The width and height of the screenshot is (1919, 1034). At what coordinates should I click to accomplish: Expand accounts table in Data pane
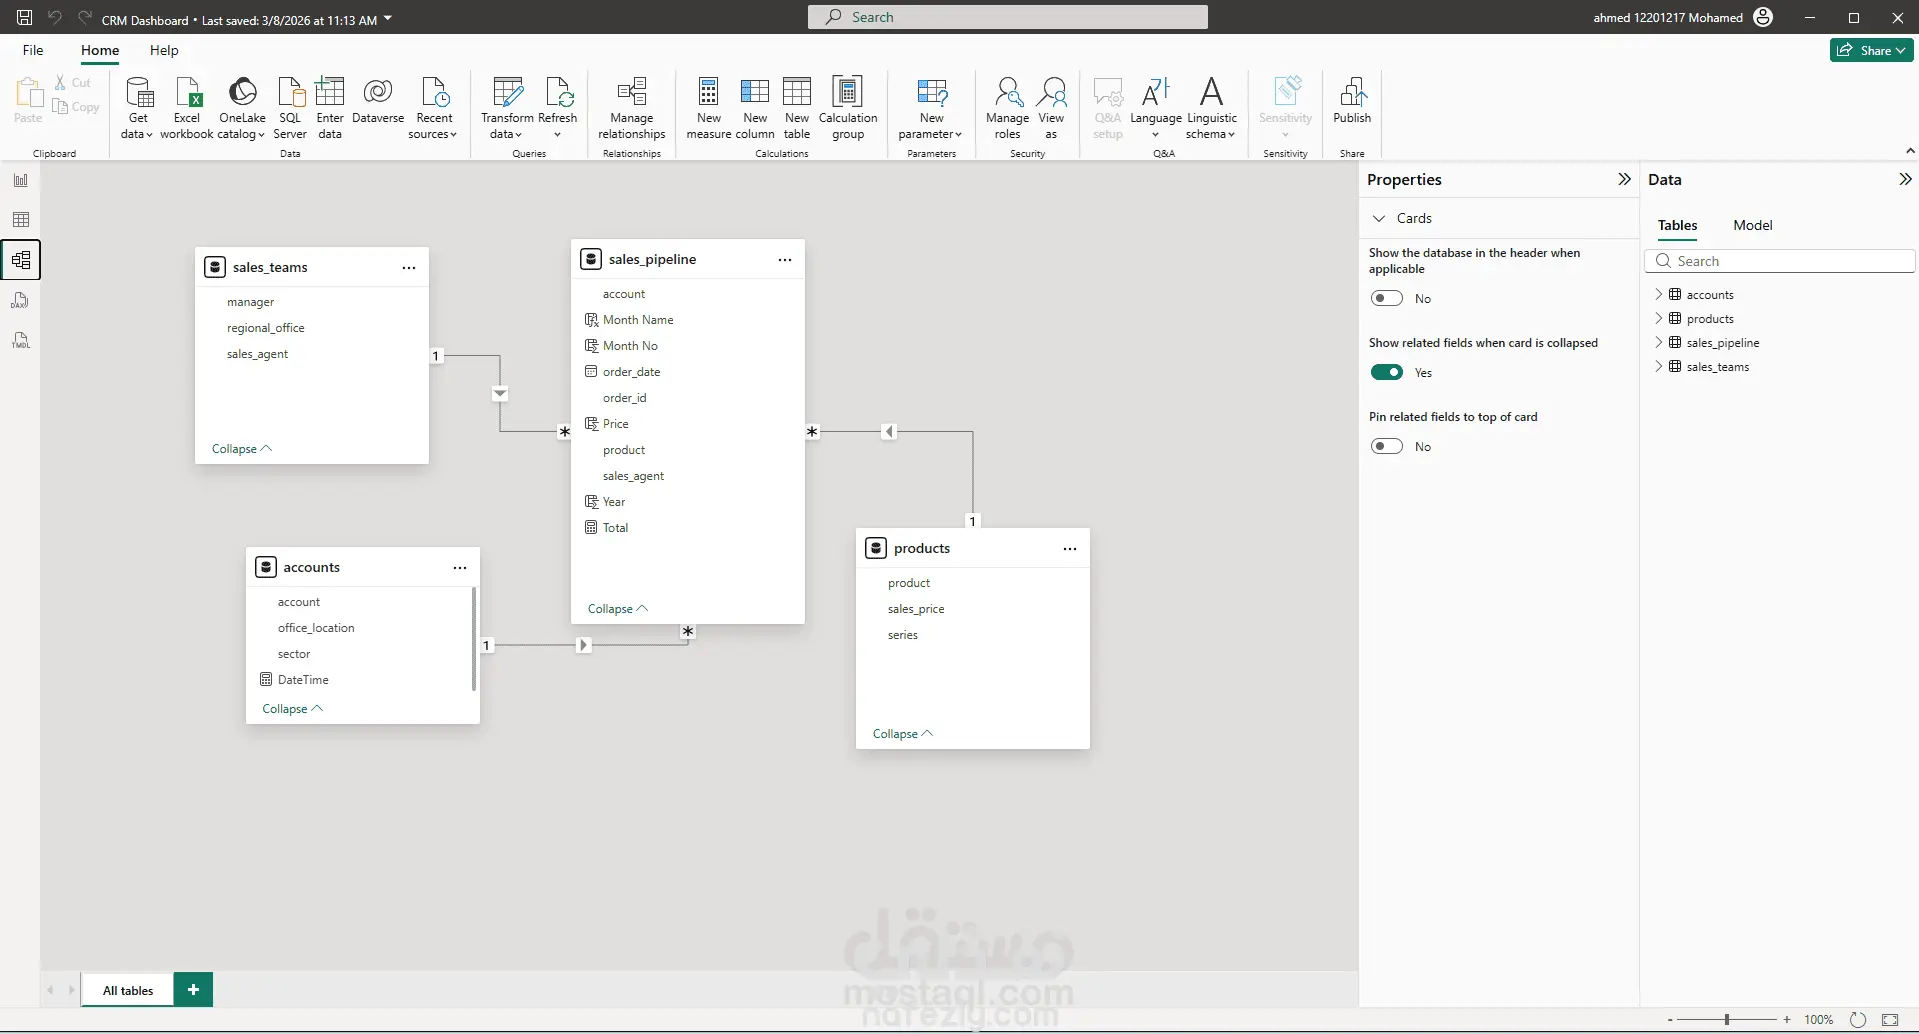click(x=1659, y=294)
